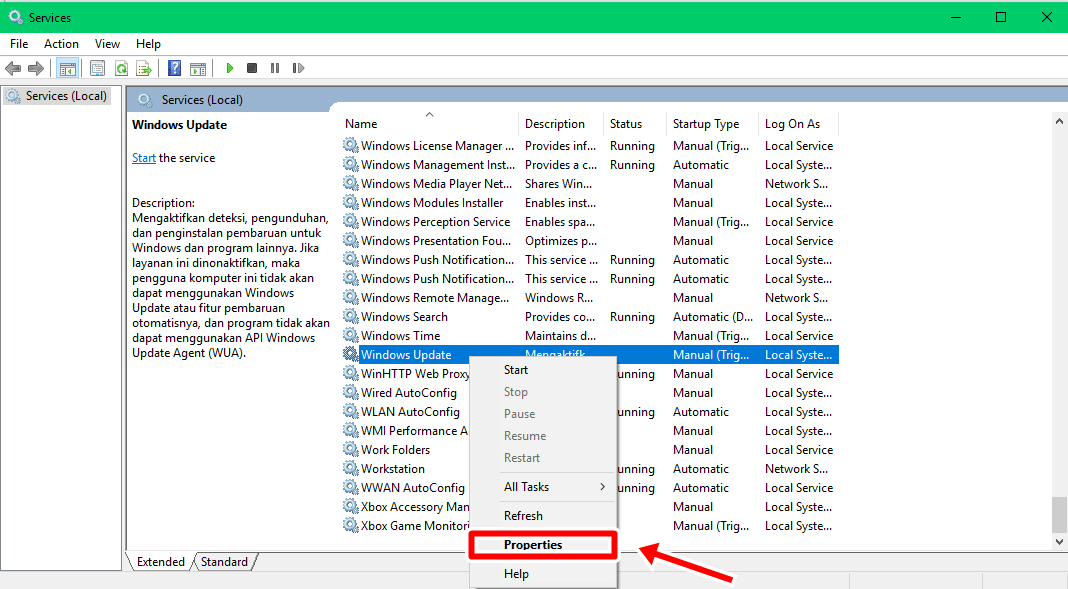
Task: Click gear icon of Windows Time row
Action: click(x=350, y=335)
